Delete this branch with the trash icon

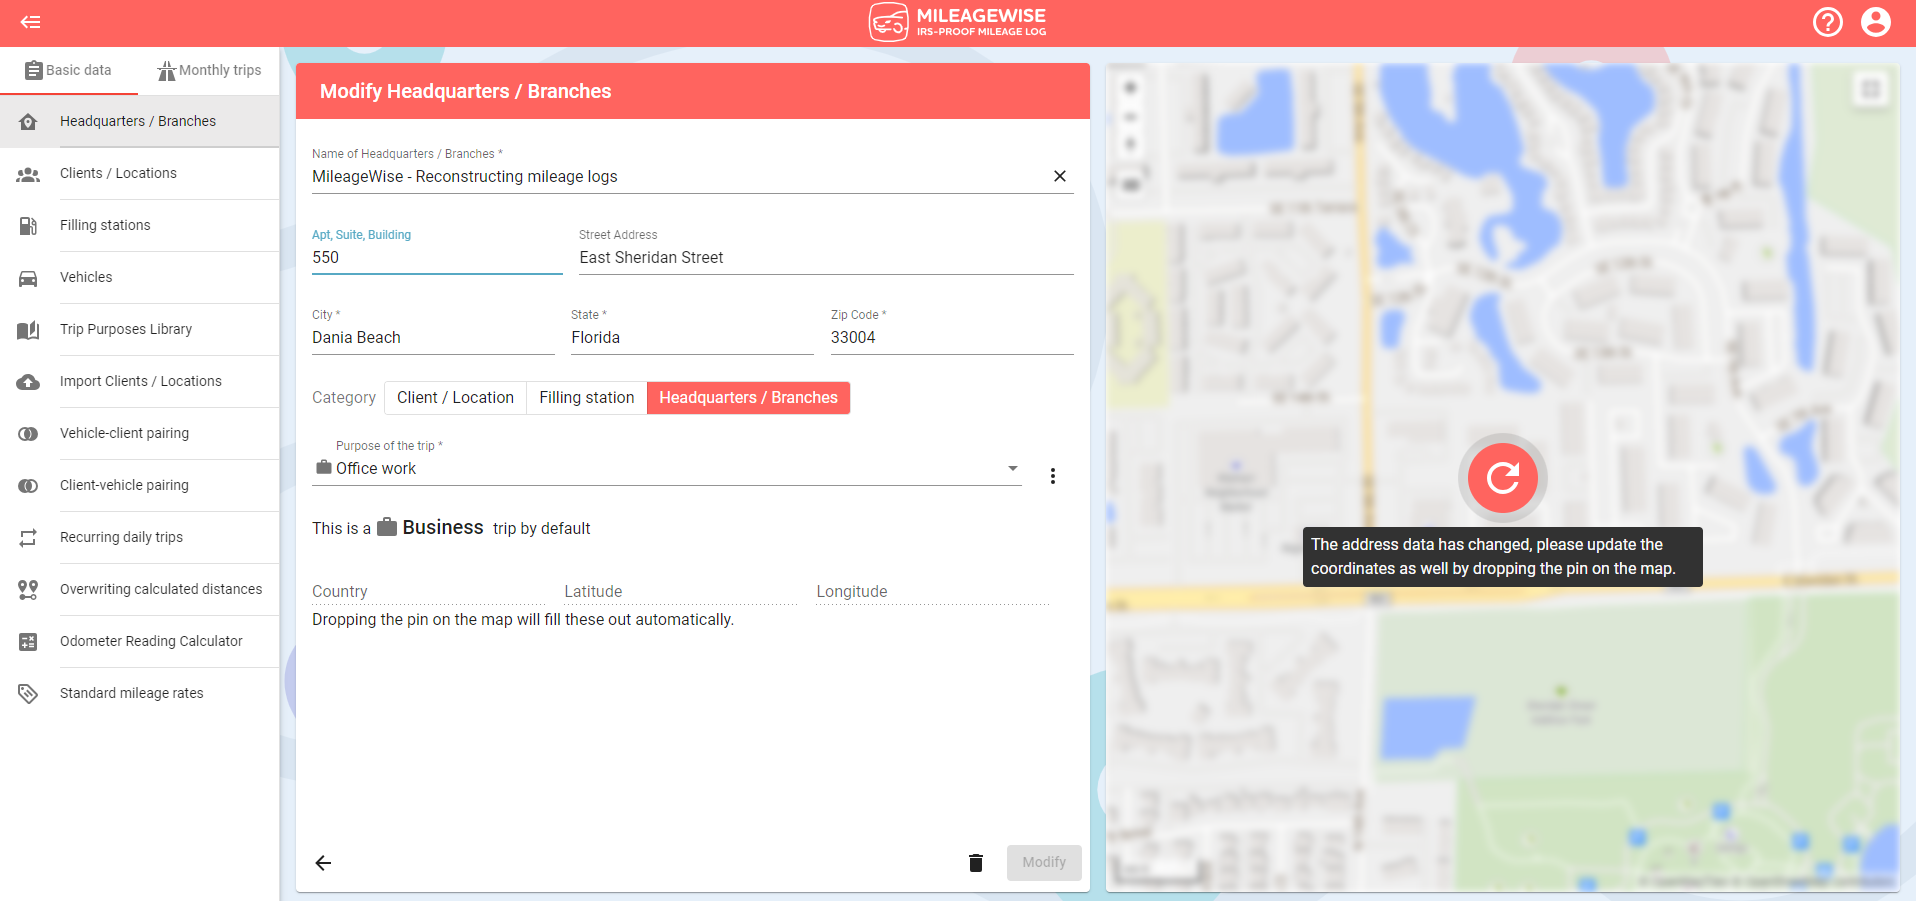pos(976,863)
